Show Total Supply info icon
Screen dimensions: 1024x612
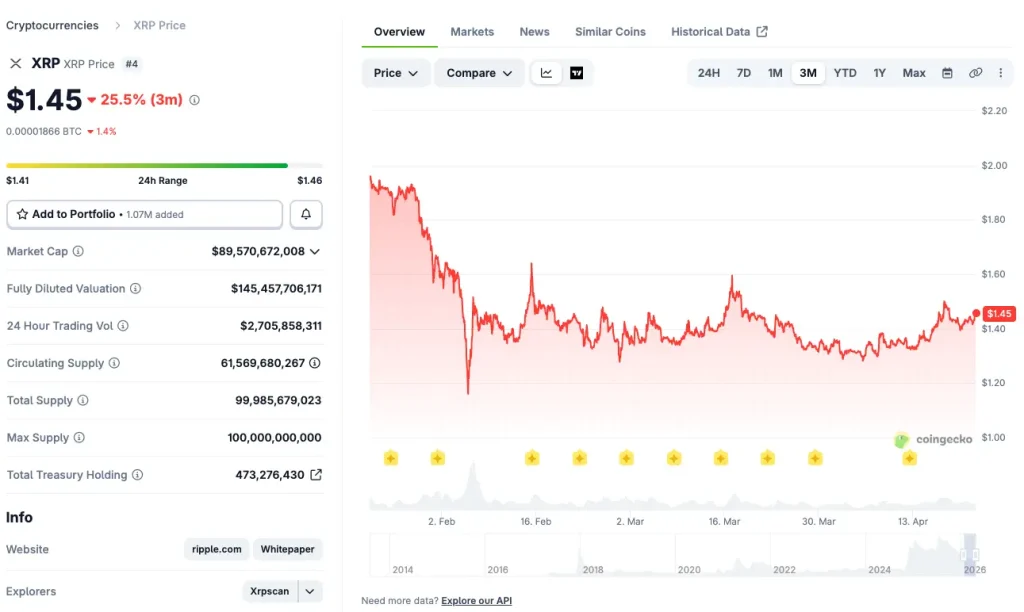83,400
